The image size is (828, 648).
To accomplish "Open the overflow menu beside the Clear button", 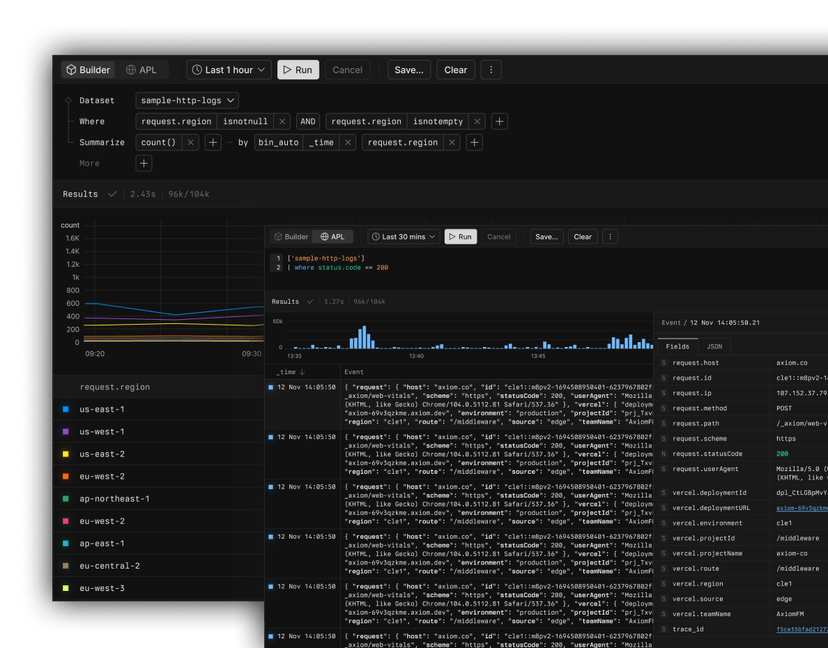I will [489, 70].
